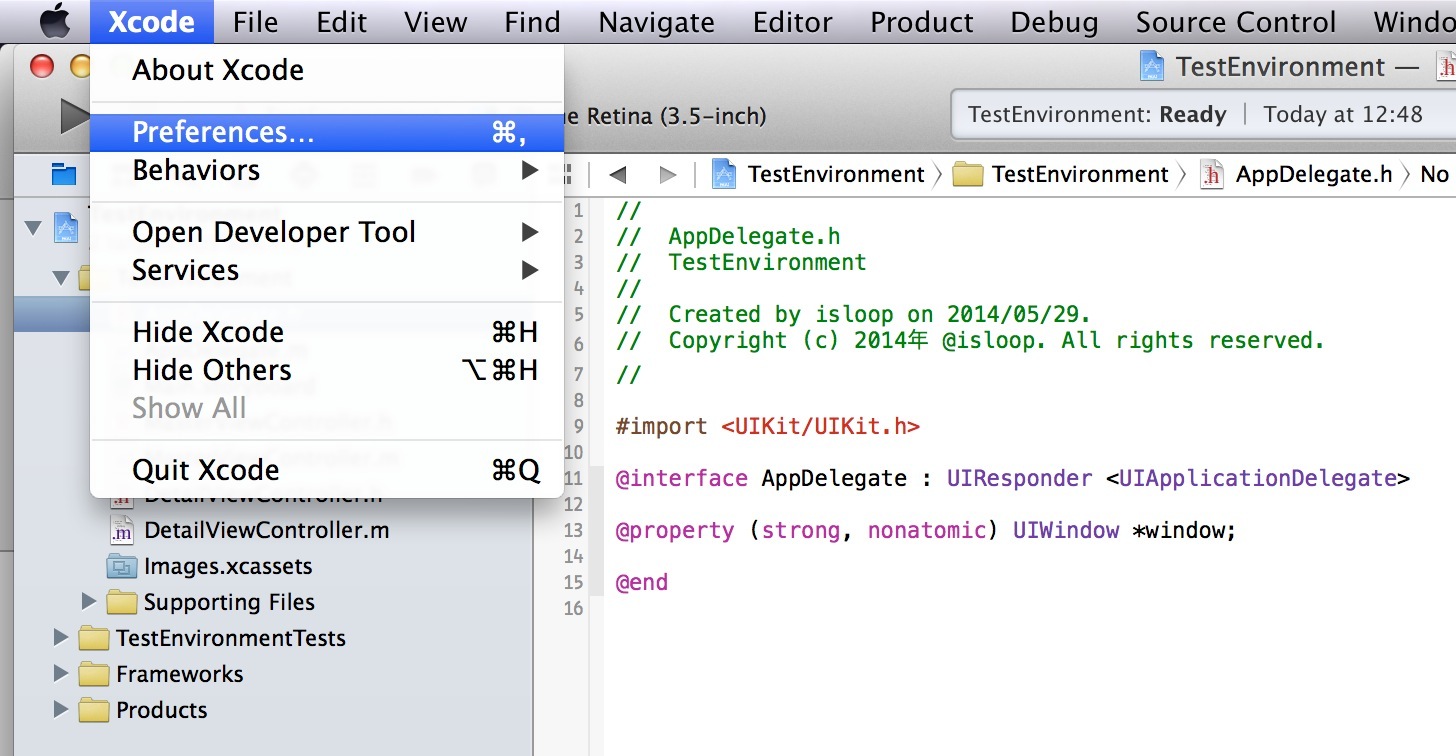The width and height of the screenshot is (1456, 756).
Task: Expand the Frameworks folder
Action: pos(61,673)
